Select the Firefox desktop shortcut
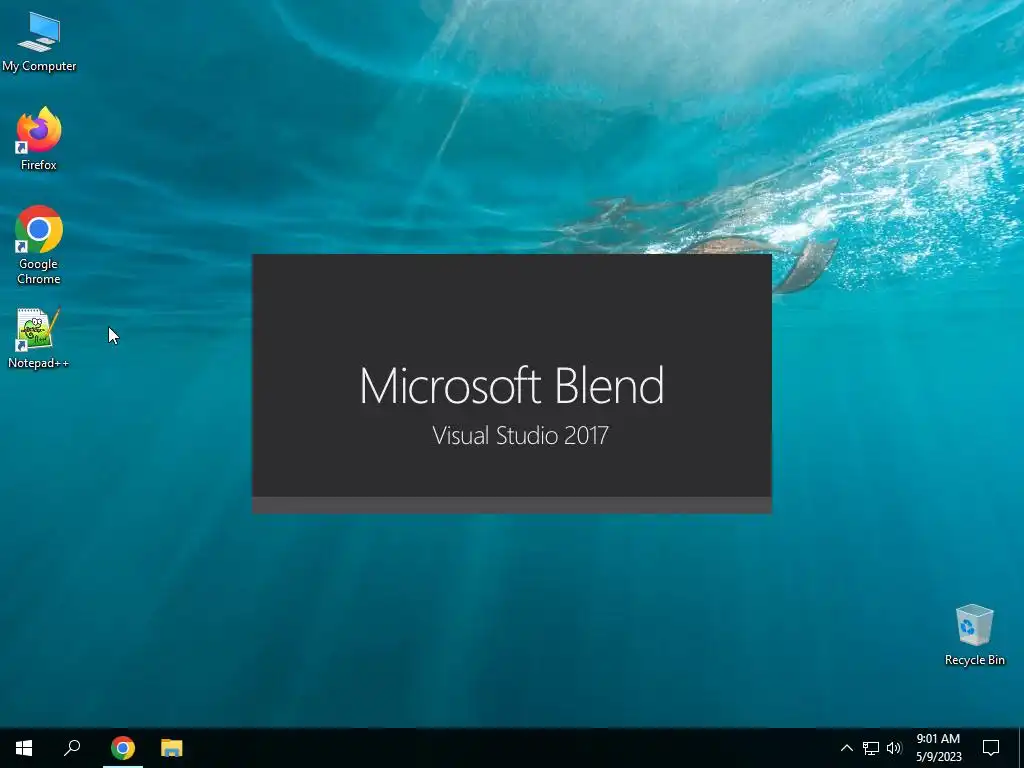This screenshot has height=768, width=1024. [39, 138]
